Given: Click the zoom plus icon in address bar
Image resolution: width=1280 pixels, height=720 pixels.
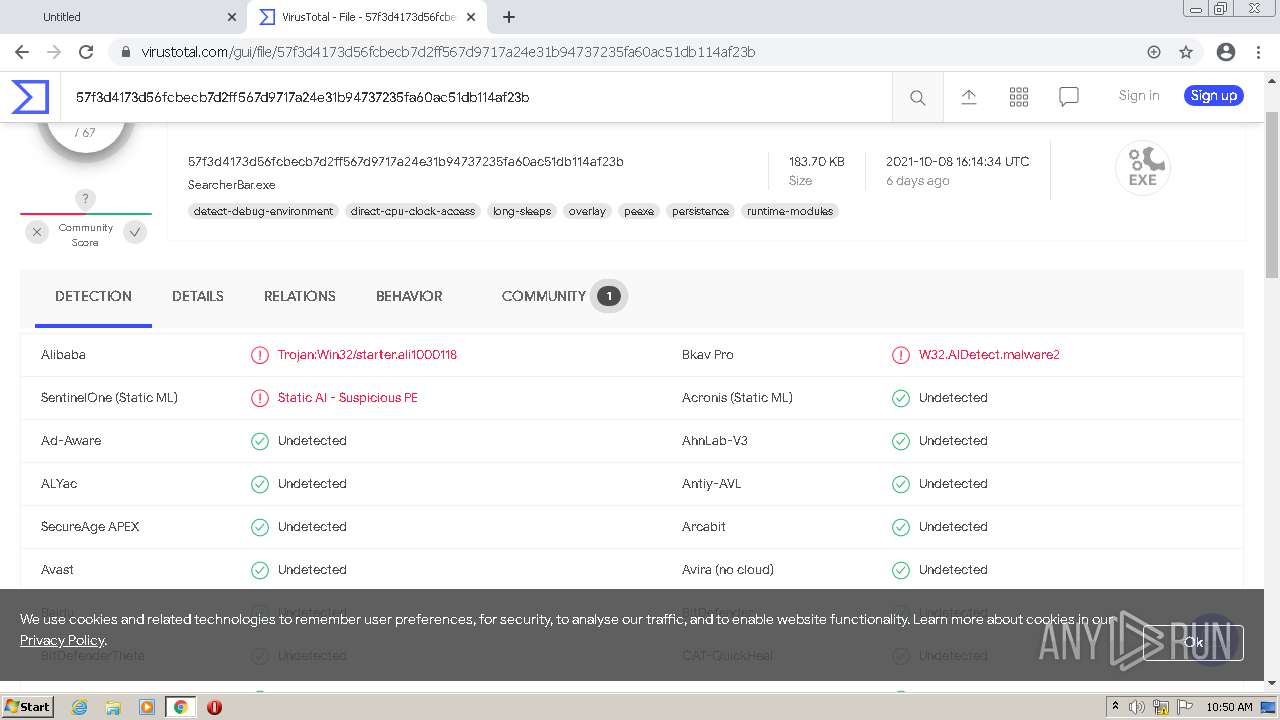Looking at the screenshot, I should click(1154, 52).
